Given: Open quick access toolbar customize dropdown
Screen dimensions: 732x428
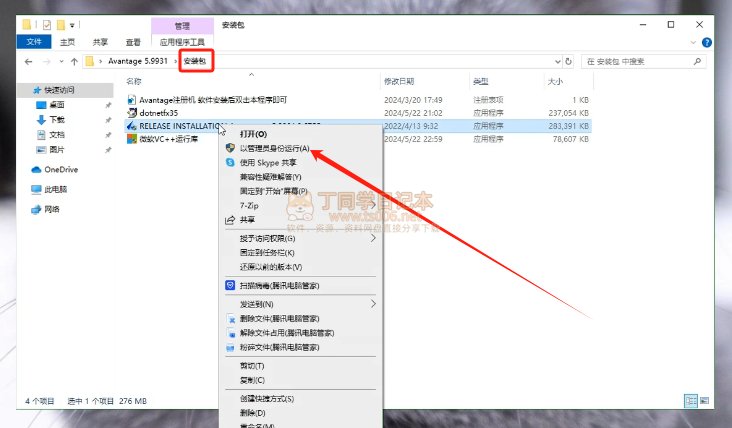Looking at the screenshot, I should pos(72,25).
